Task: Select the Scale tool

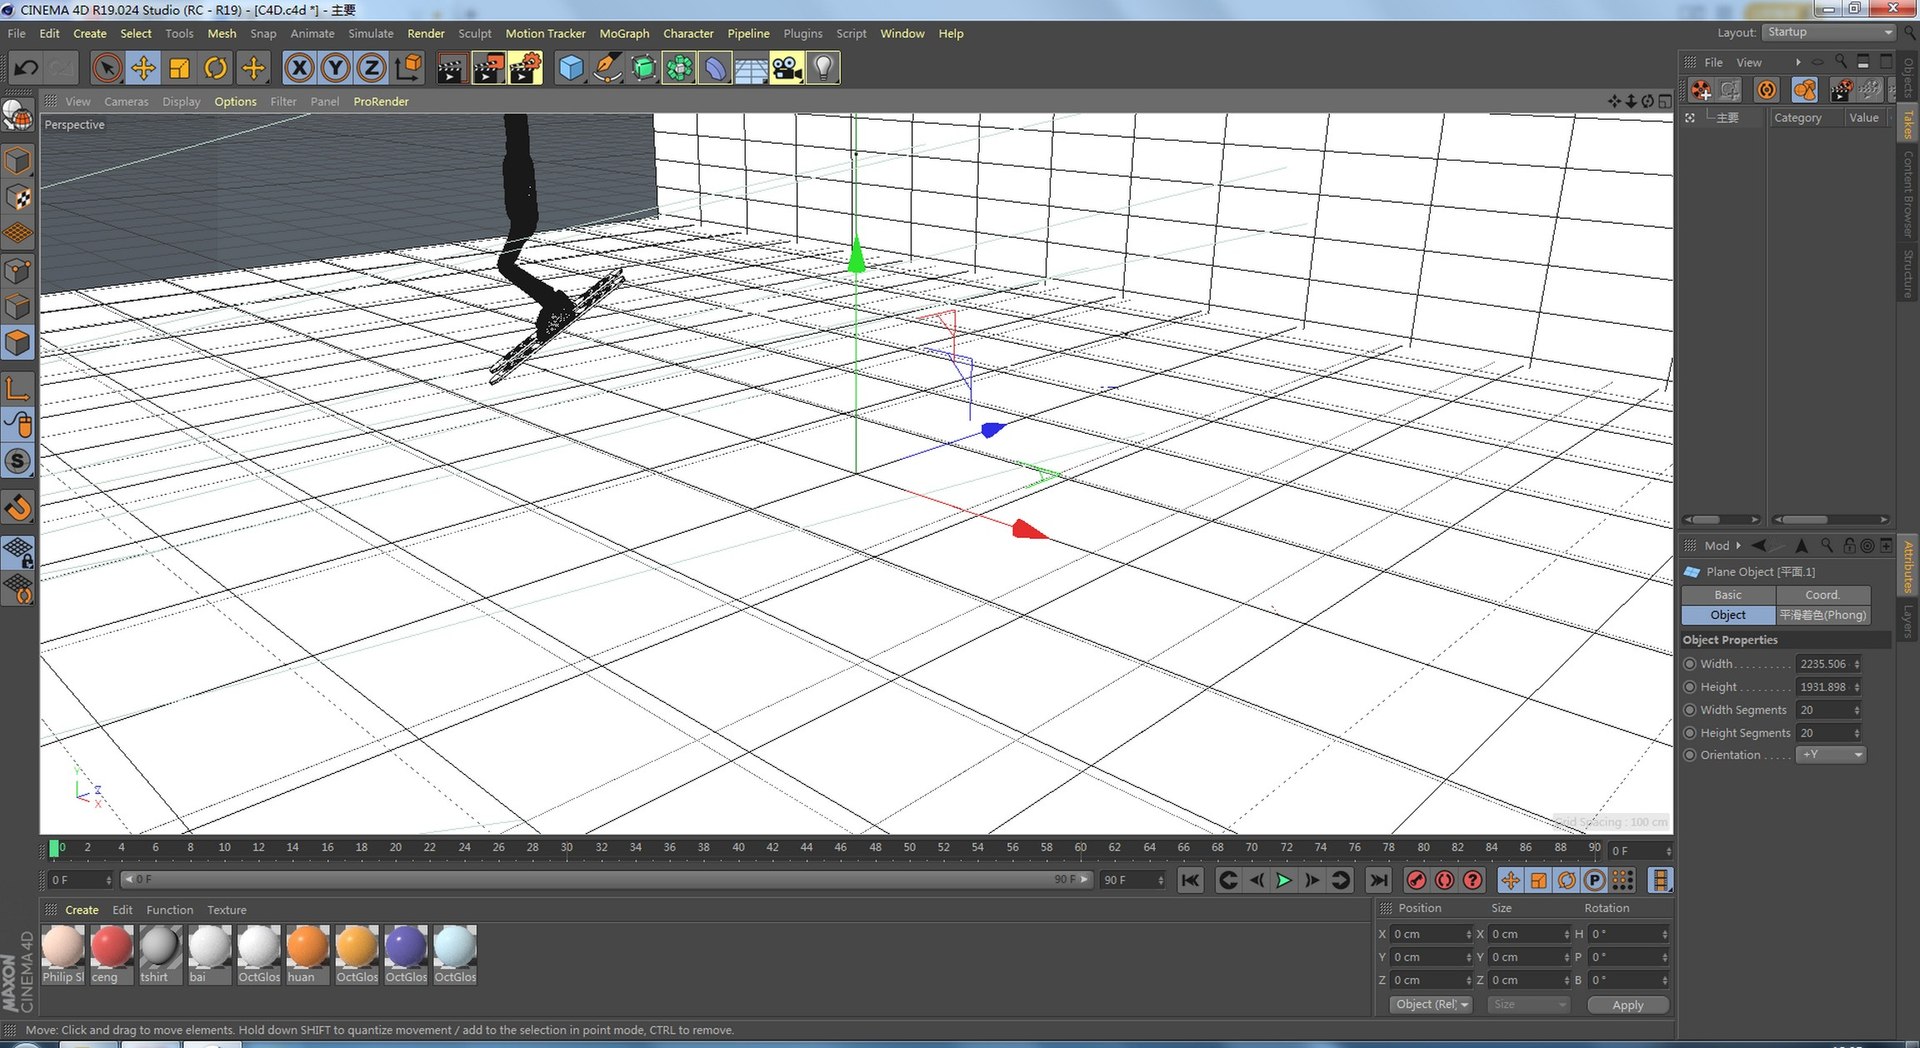Action: [179, 68]
